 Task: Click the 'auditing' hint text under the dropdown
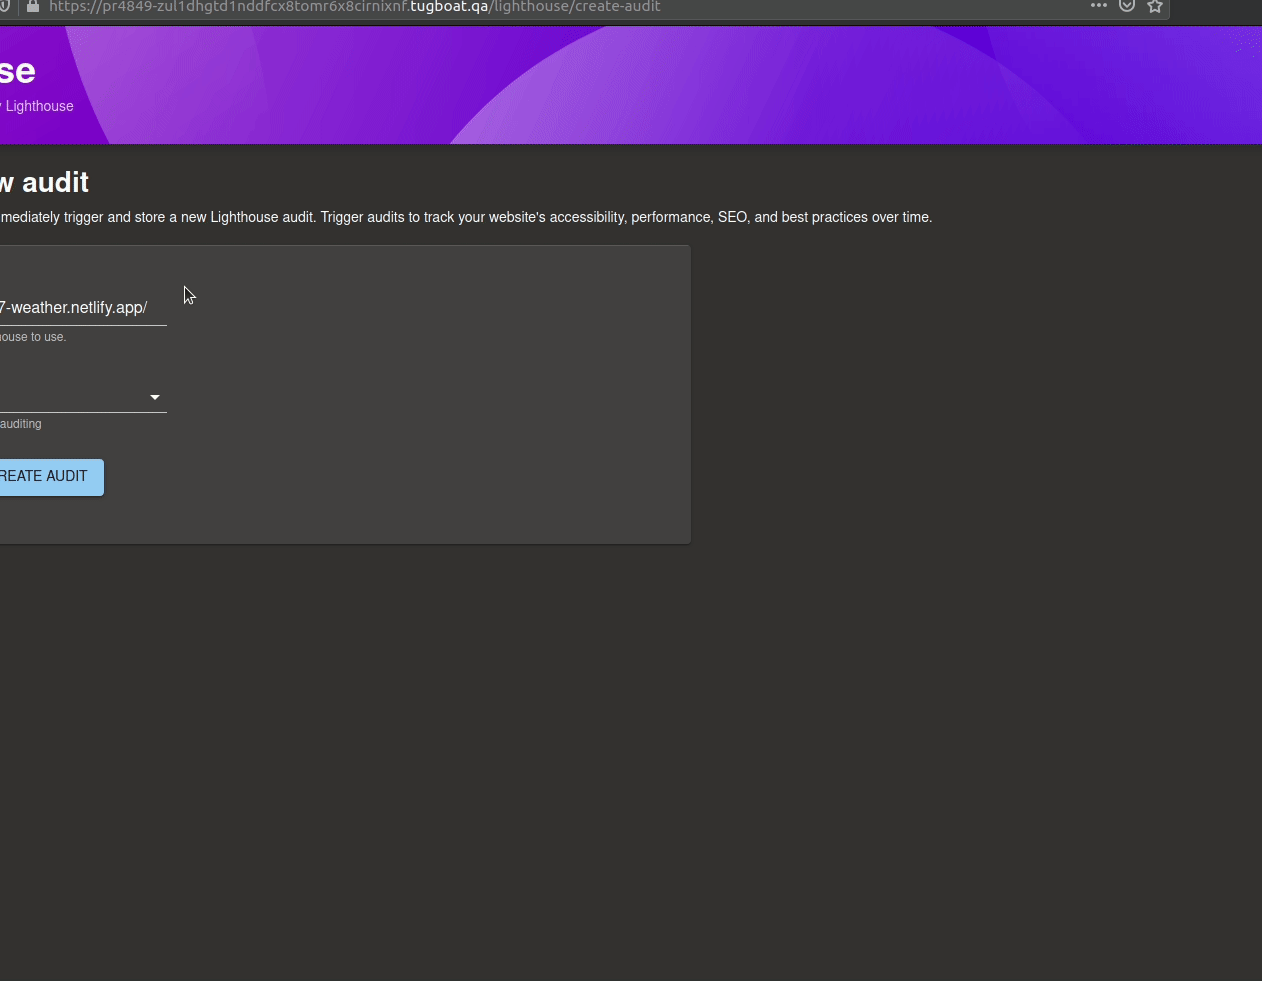pos(20,424)
